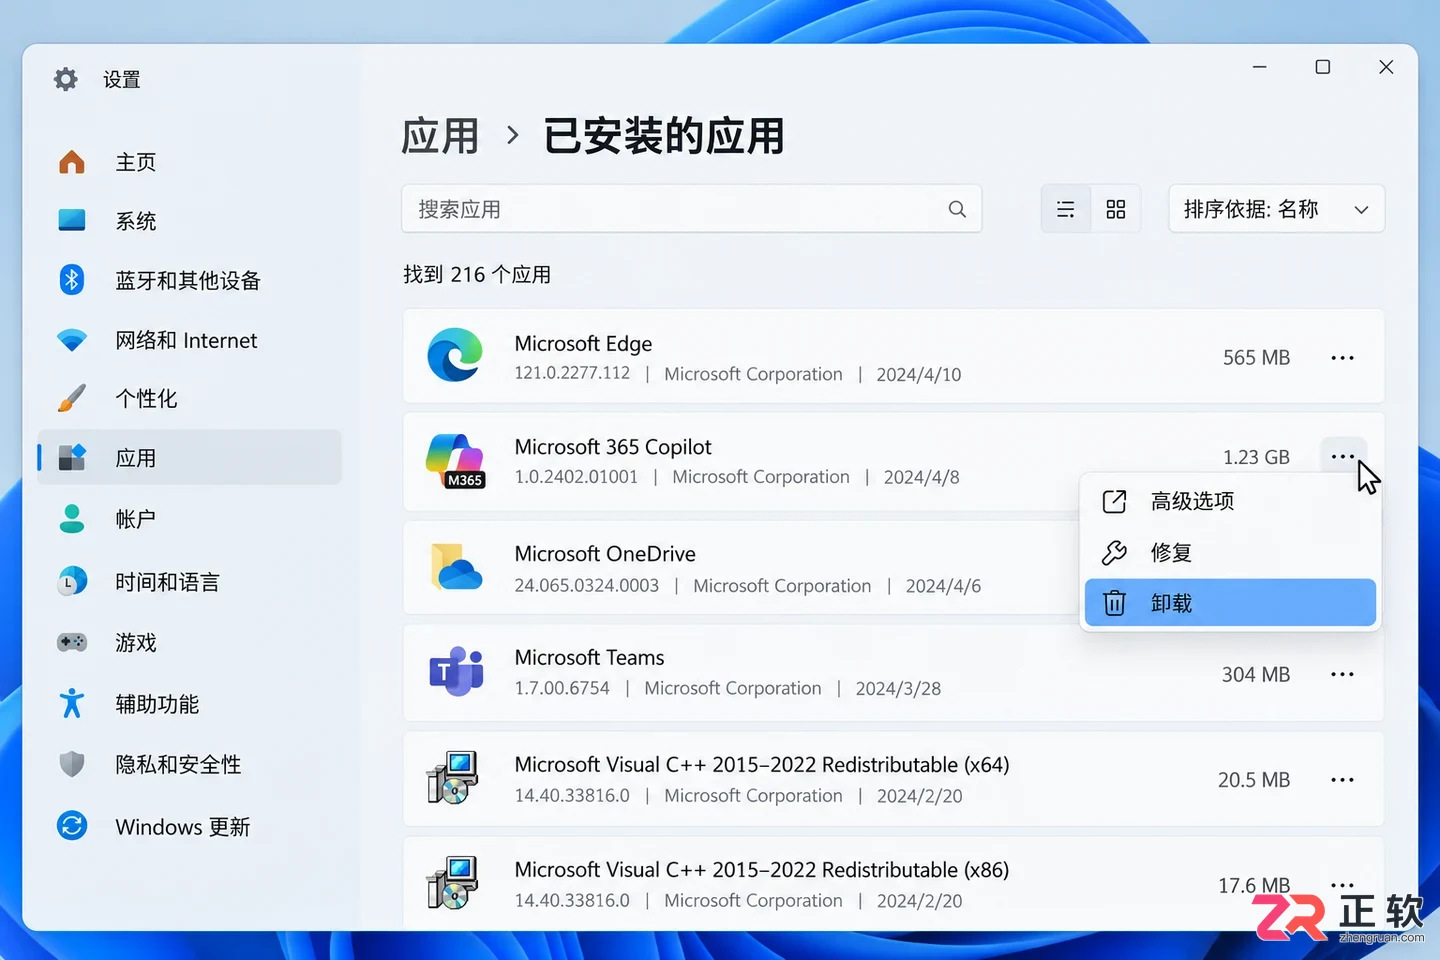
Task: Select the Wi-Fi icon for 网络和 Internet
Action: click(72, 340)
